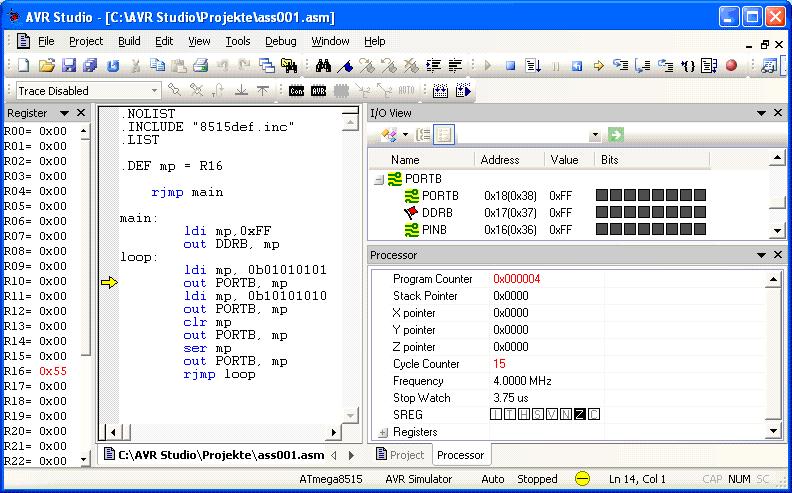Click the Open File folder icon

click(46, 65)
